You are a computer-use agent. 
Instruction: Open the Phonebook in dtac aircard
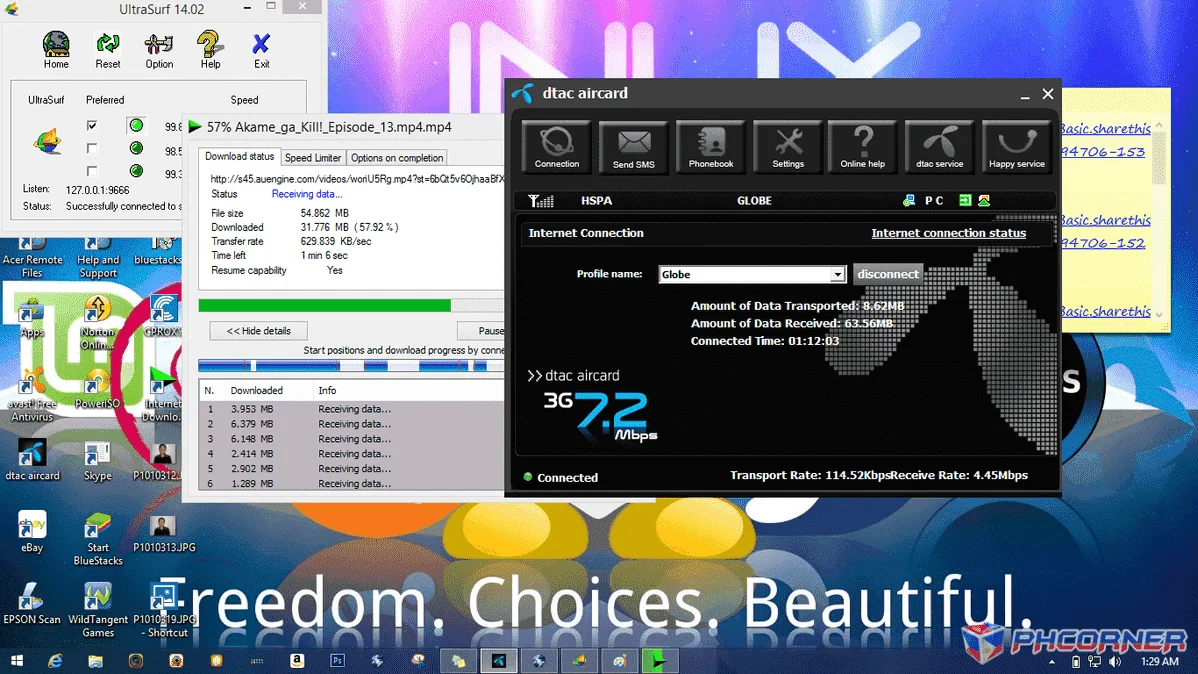pos(711,147)
